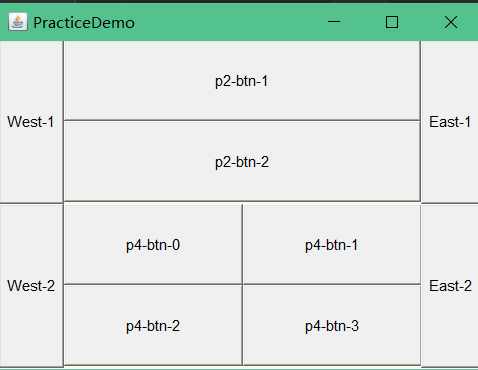
Task: Click the Java coffee cup icon
Action: pyautogui.click(x=18, y=22)
